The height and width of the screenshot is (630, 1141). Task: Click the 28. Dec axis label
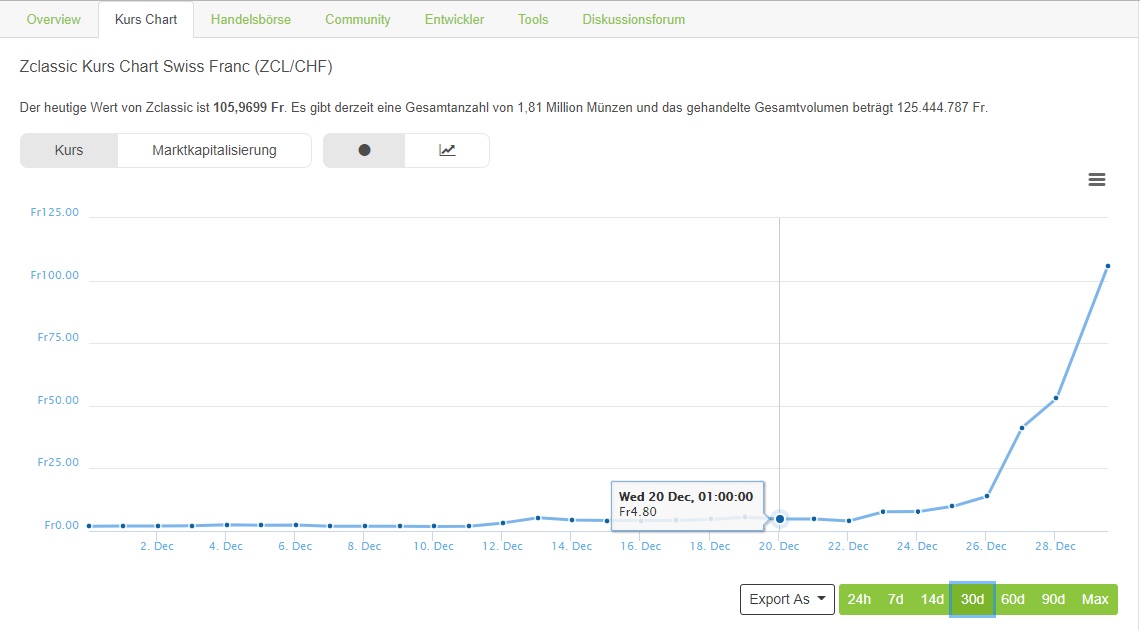click(x=1056, y=546)
